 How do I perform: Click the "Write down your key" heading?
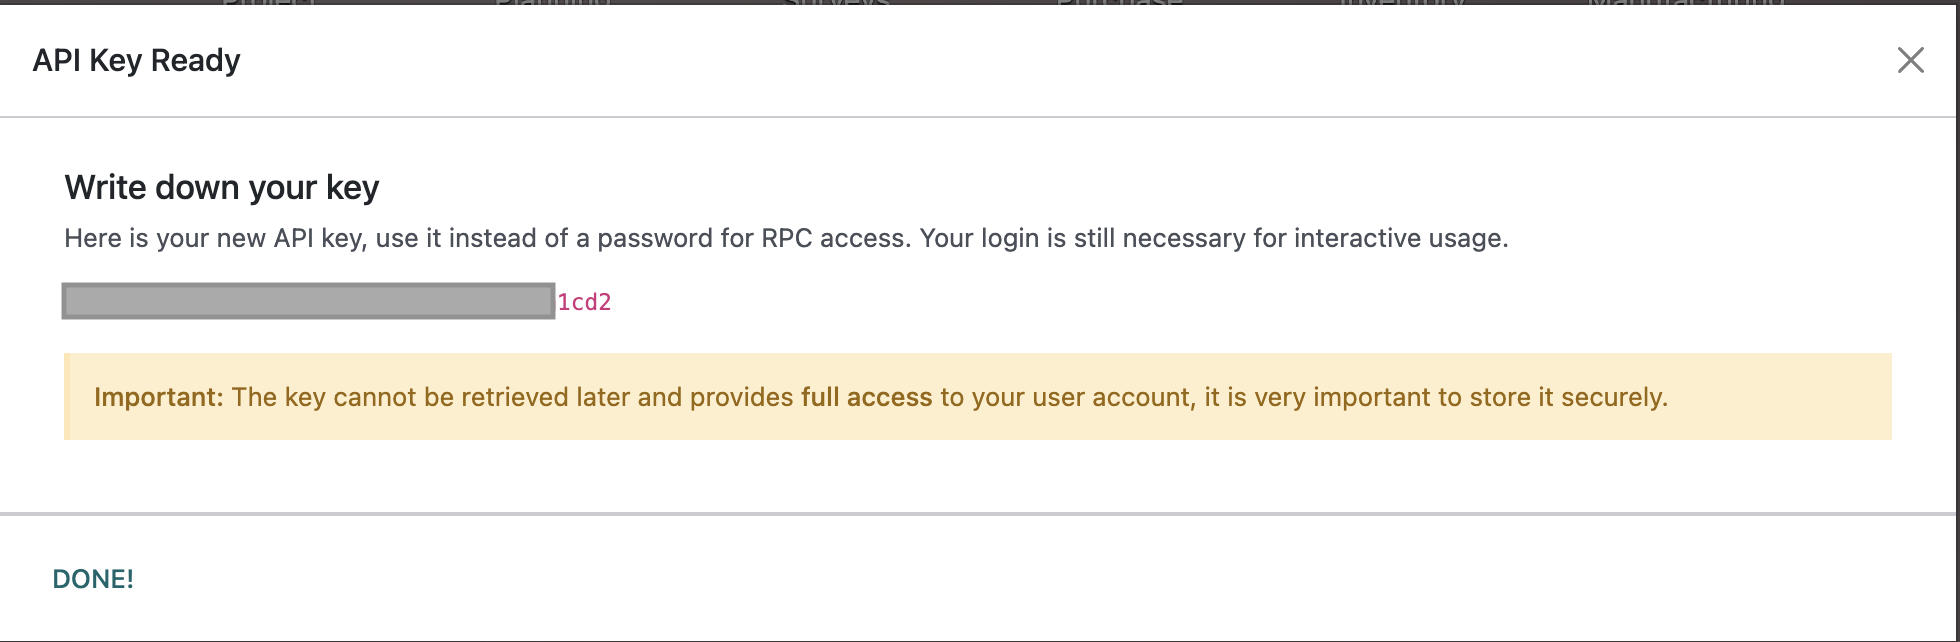tap(222, 187)
